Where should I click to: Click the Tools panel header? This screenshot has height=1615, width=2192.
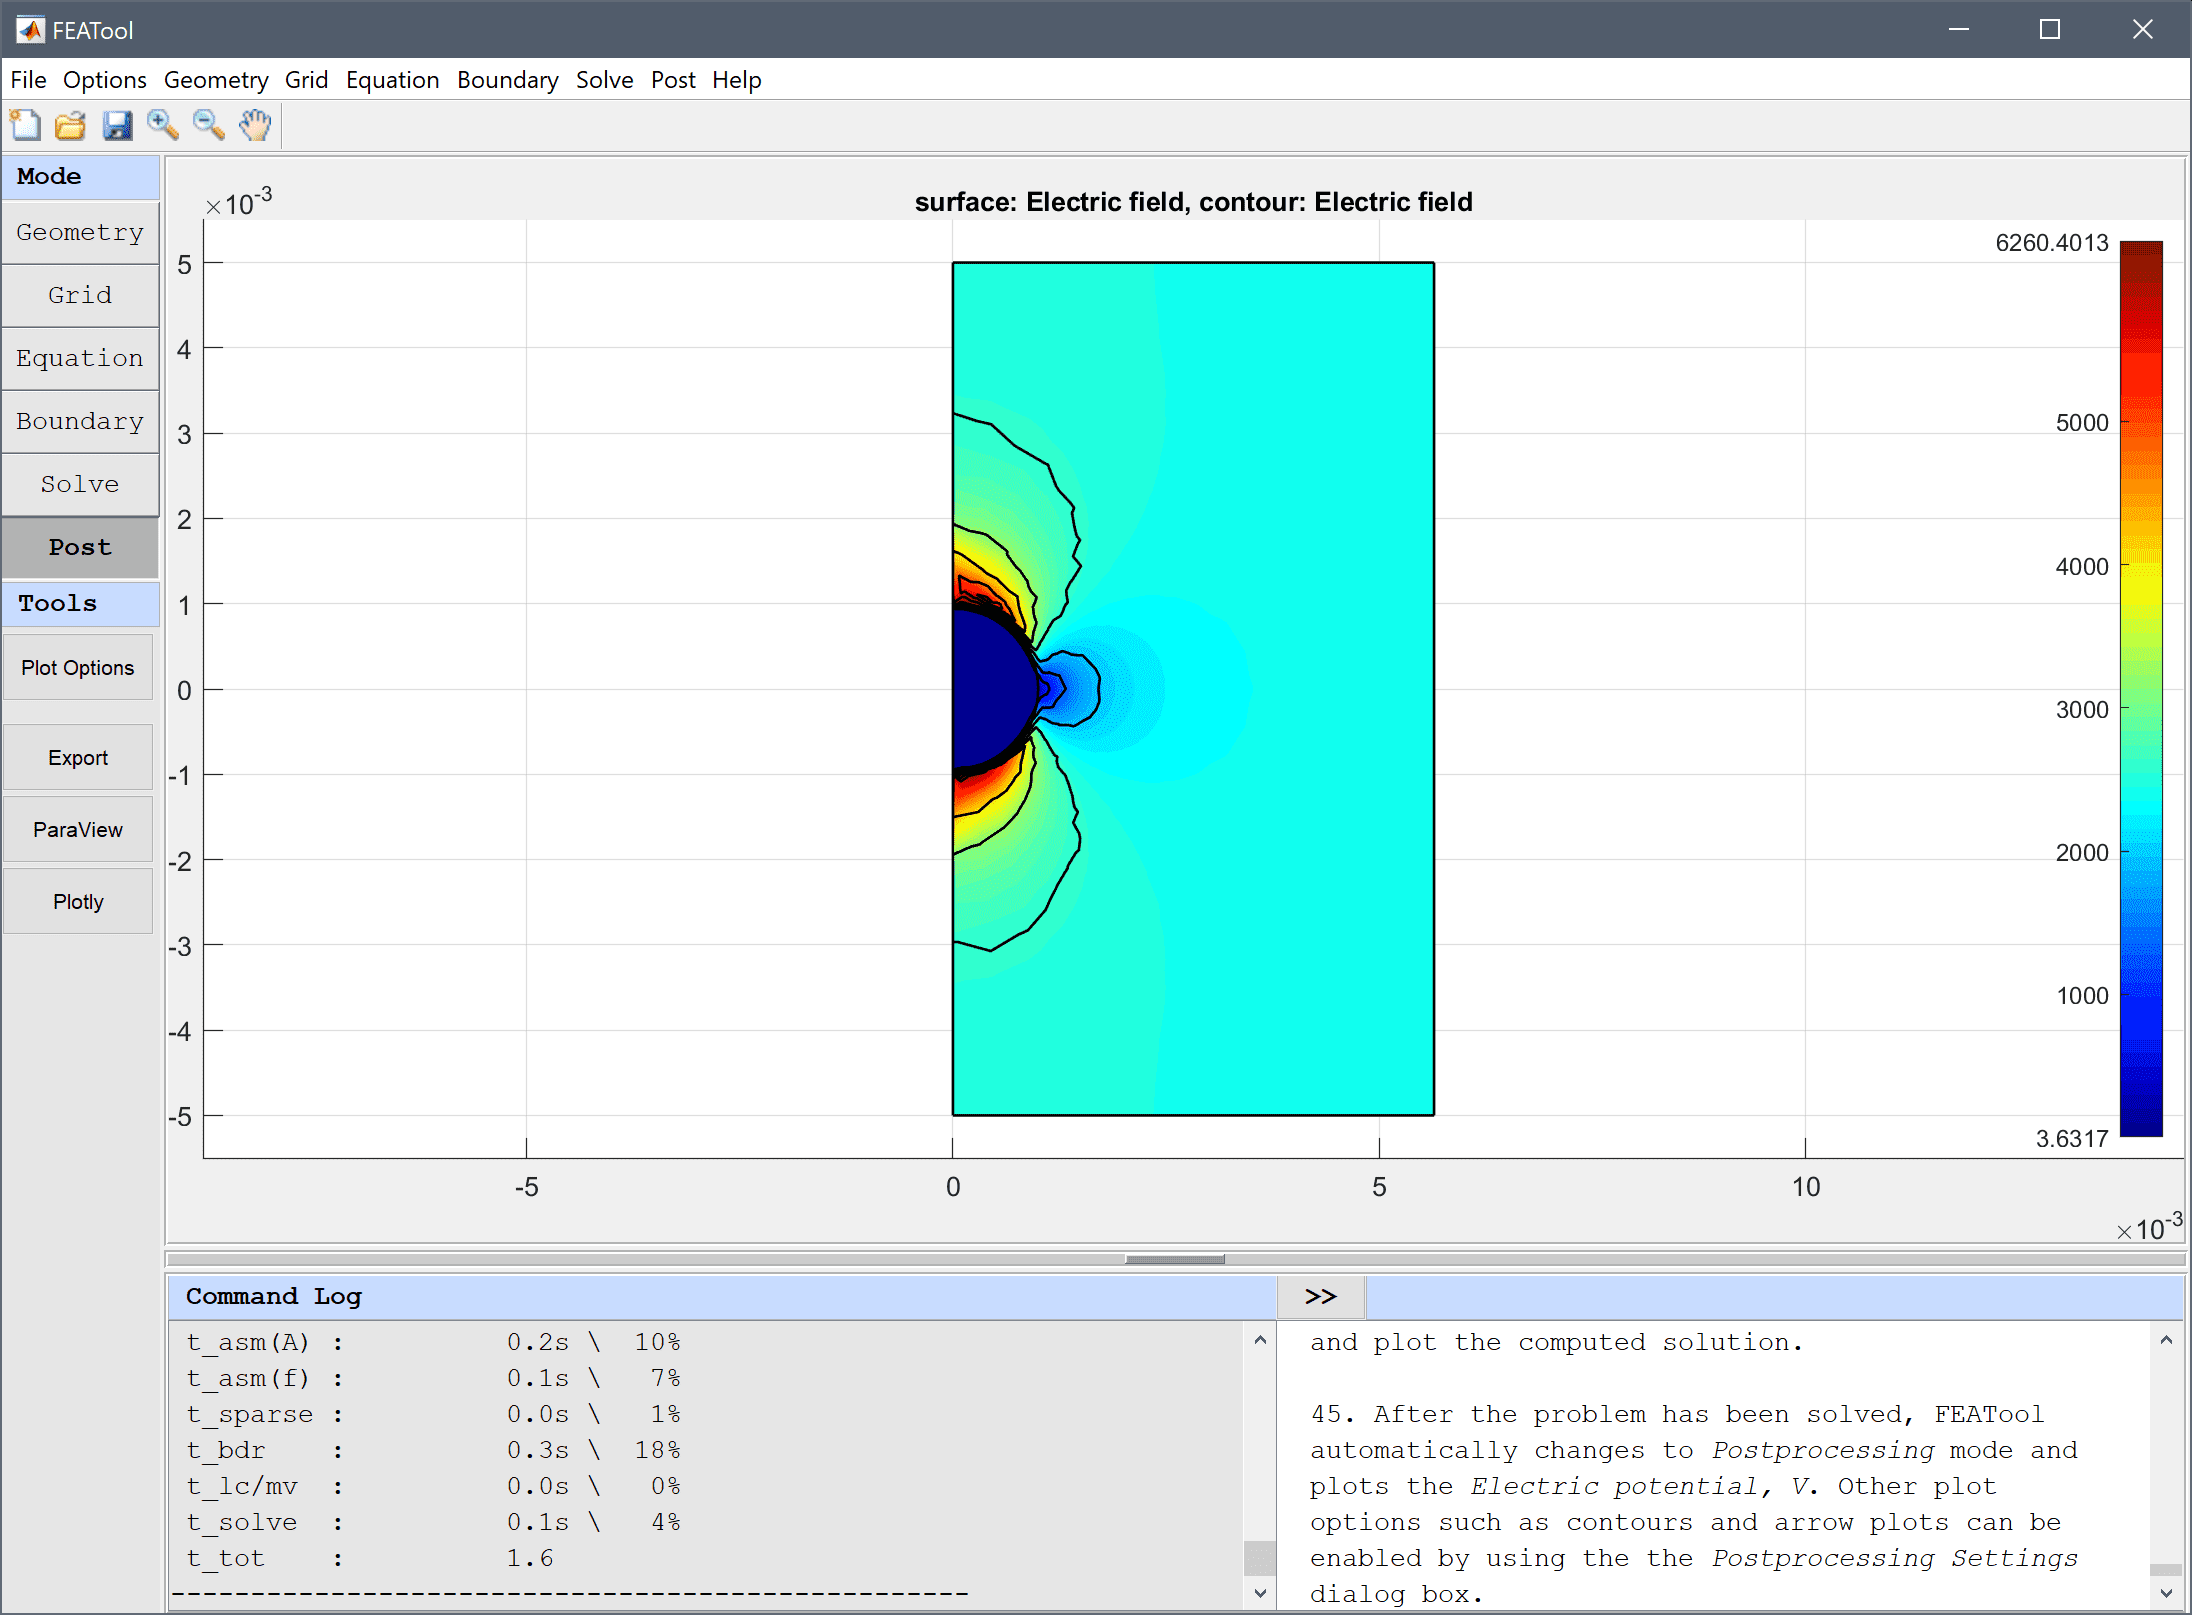tap(80, 603)
